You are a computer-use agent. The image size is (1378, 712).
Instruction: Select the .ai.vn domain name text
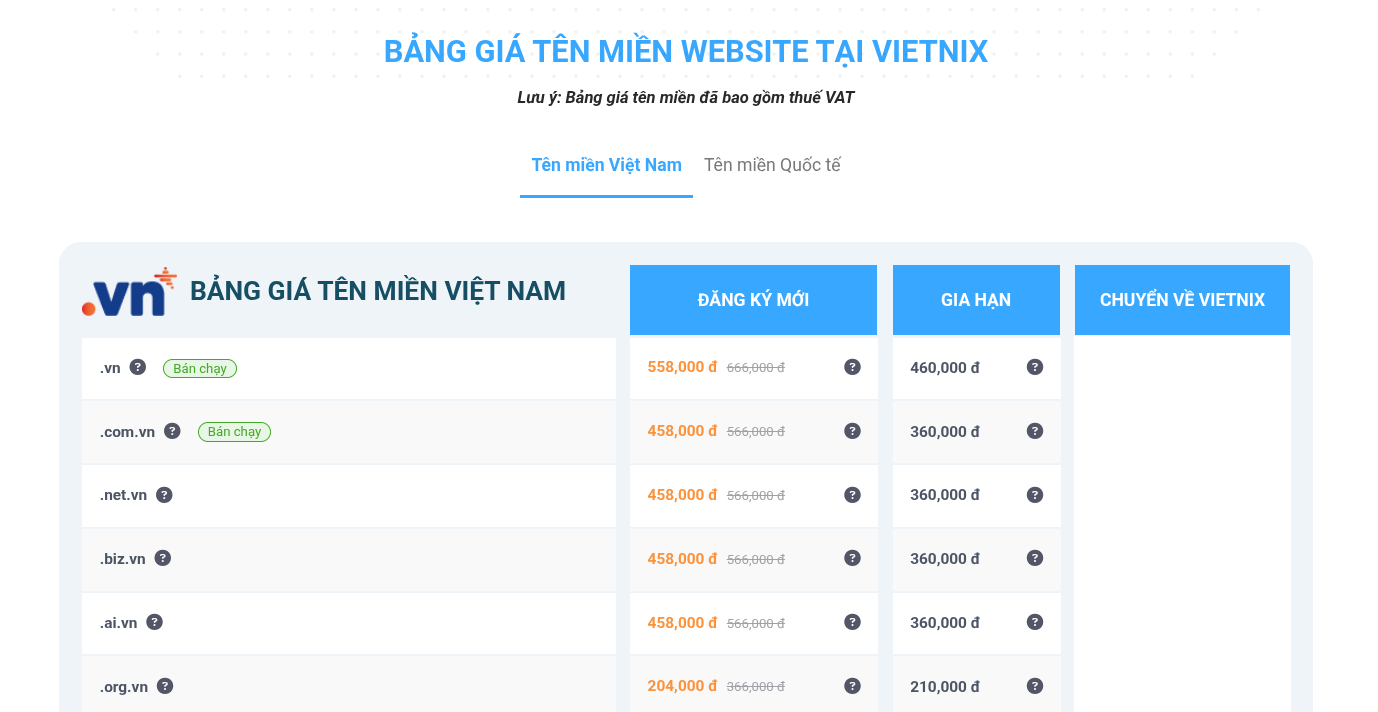[118, 623]
